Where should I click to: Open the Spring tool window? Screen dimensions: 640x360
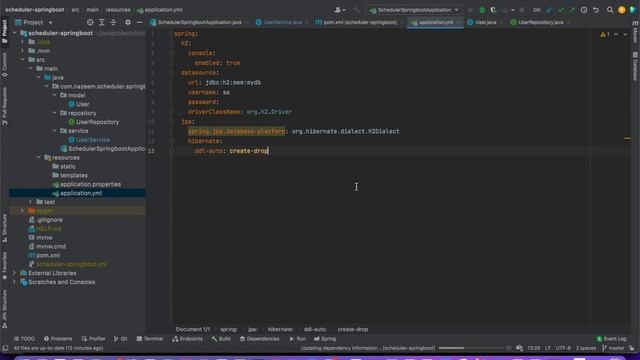[x=325, y=339]
